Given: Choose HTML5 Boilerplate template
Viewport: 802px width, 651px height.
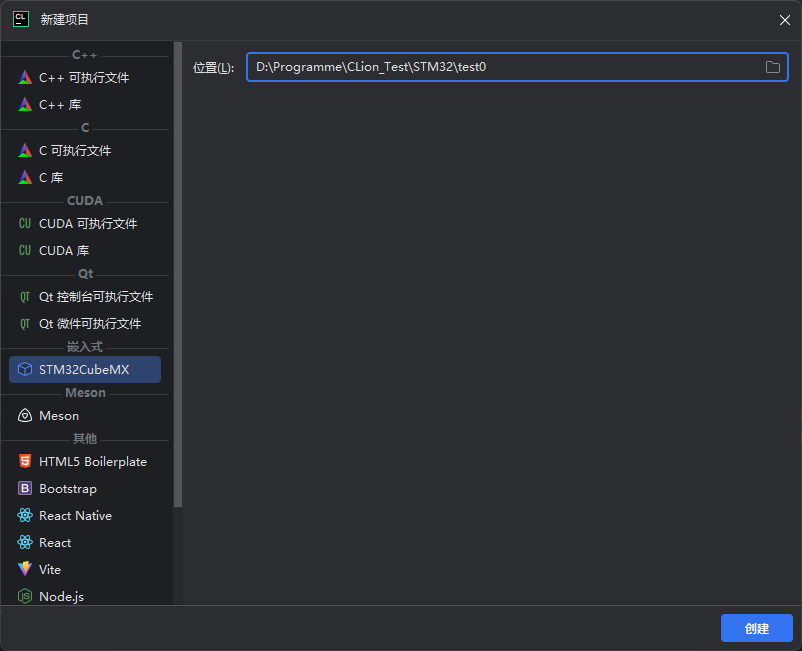Looking at the screenshot, I should tap(85, 461).
